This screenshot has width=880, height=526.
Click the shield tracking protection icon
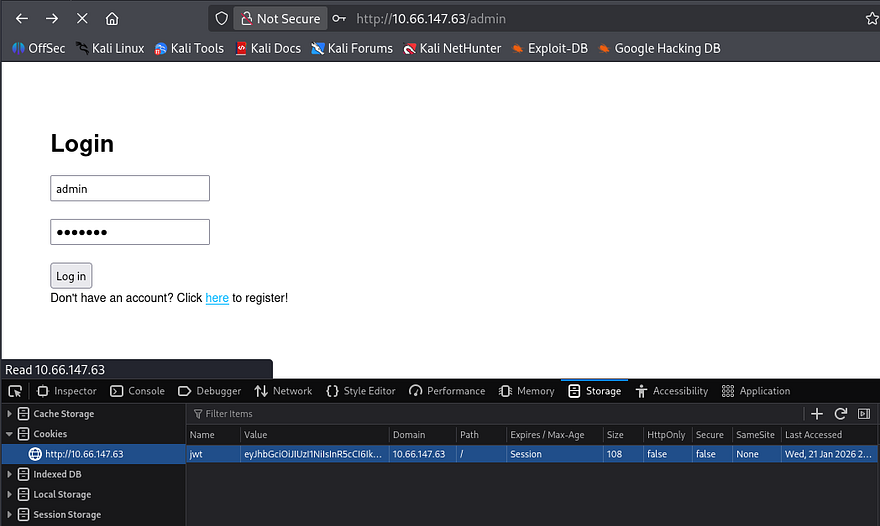click(222, 19)
